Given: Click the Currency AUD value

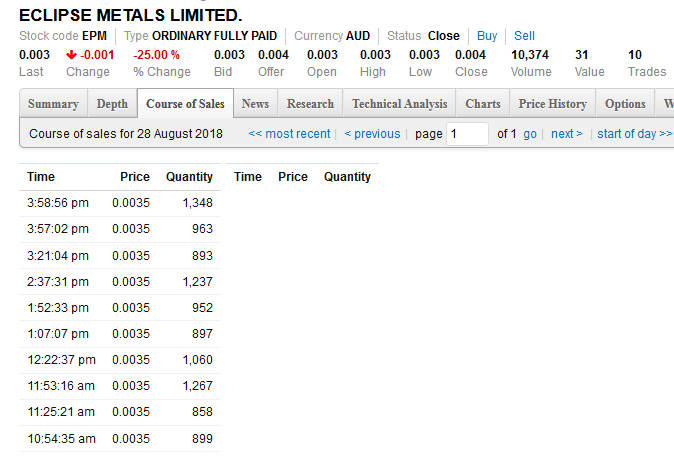Looking at the screenshot, I should click(x=358, y=36).
